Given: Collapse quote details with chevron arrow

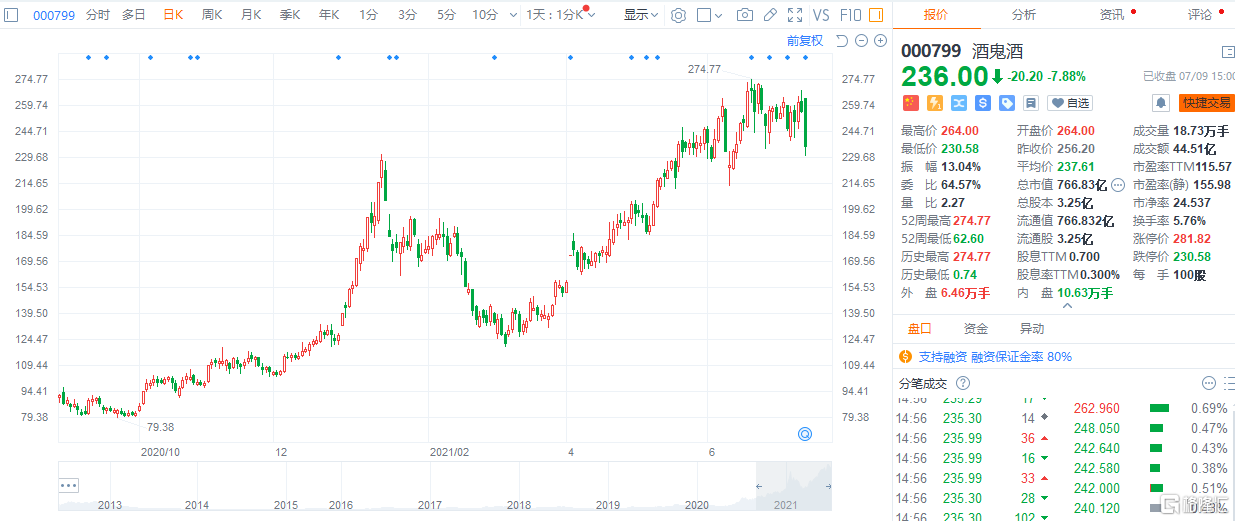Looking at the screenshot, I should (x=1066, y=306).
